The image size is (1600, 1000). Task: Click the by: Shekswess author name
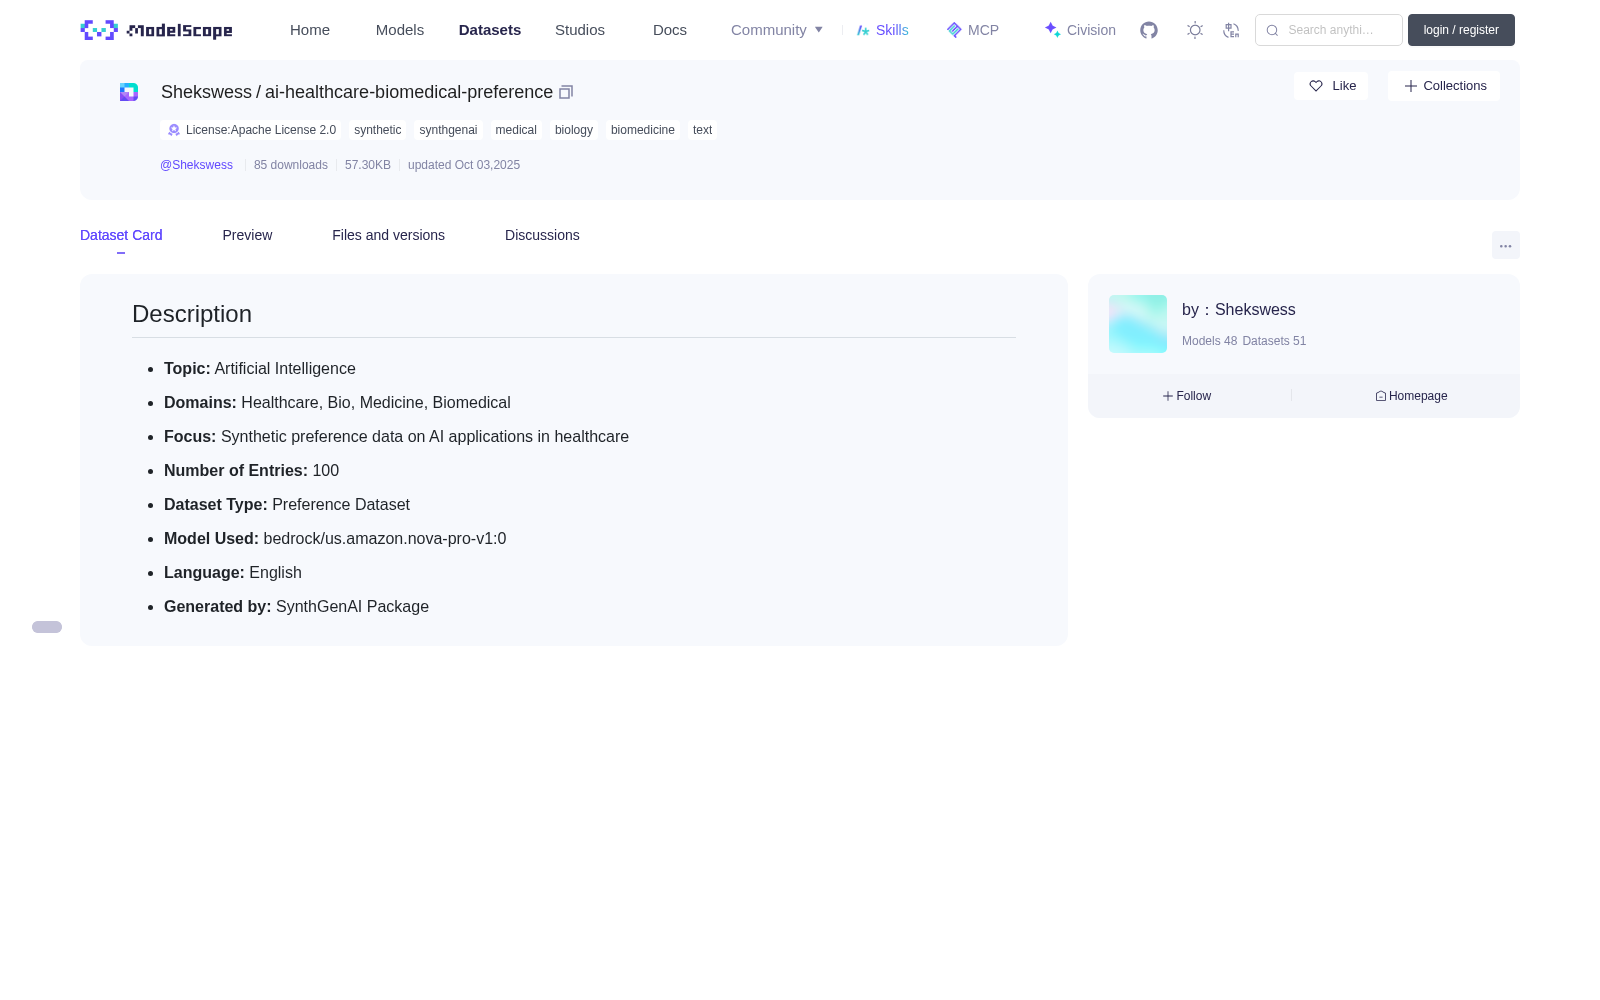tap(1239, 310)
